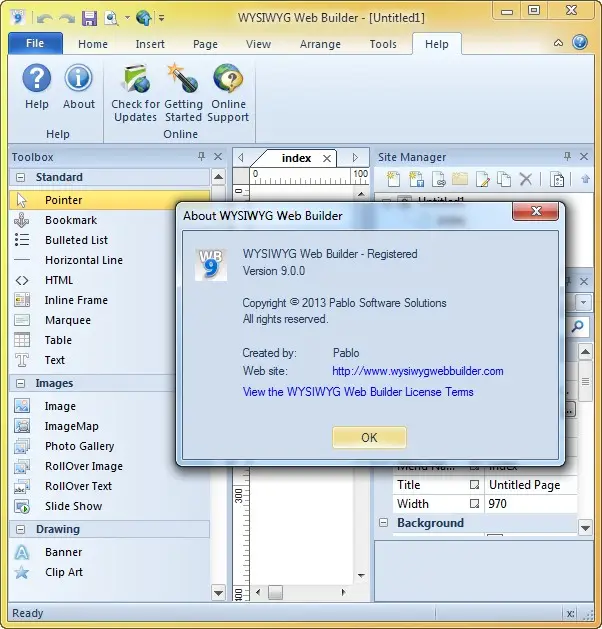Select Banner tool in Toolbox
Viewport: 602px width, 629px height.
coord(63,552)
